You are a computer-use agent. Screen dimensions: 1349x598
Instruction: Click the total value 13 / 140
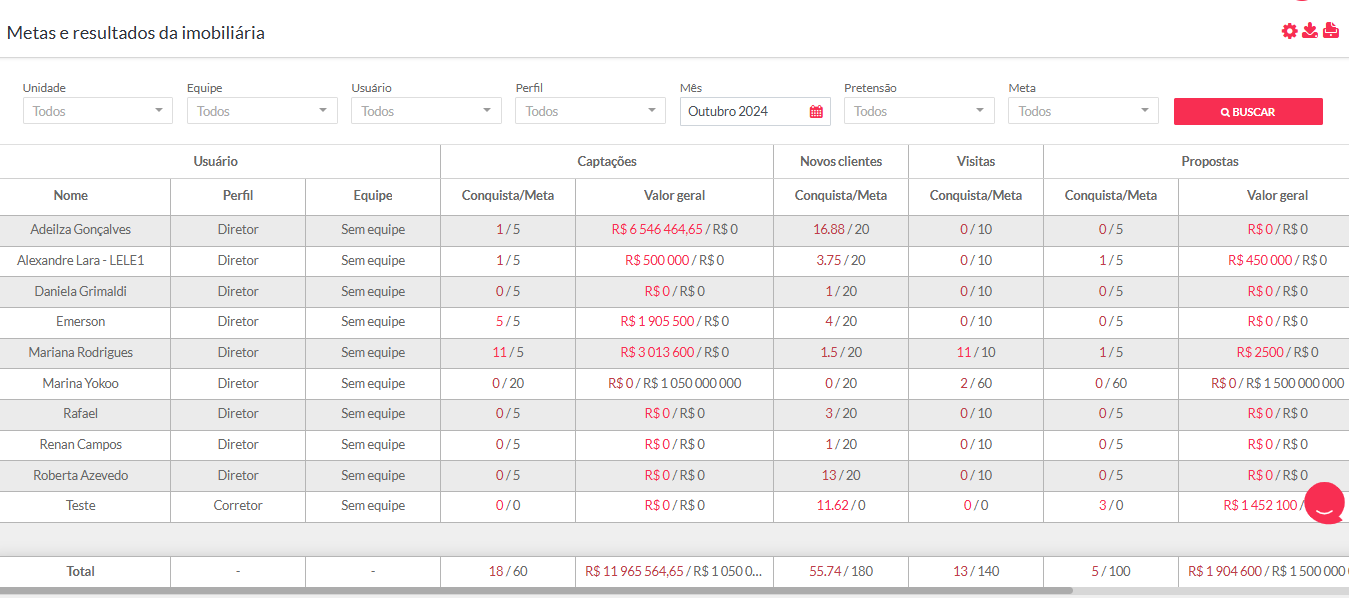(x=976, y=571)
